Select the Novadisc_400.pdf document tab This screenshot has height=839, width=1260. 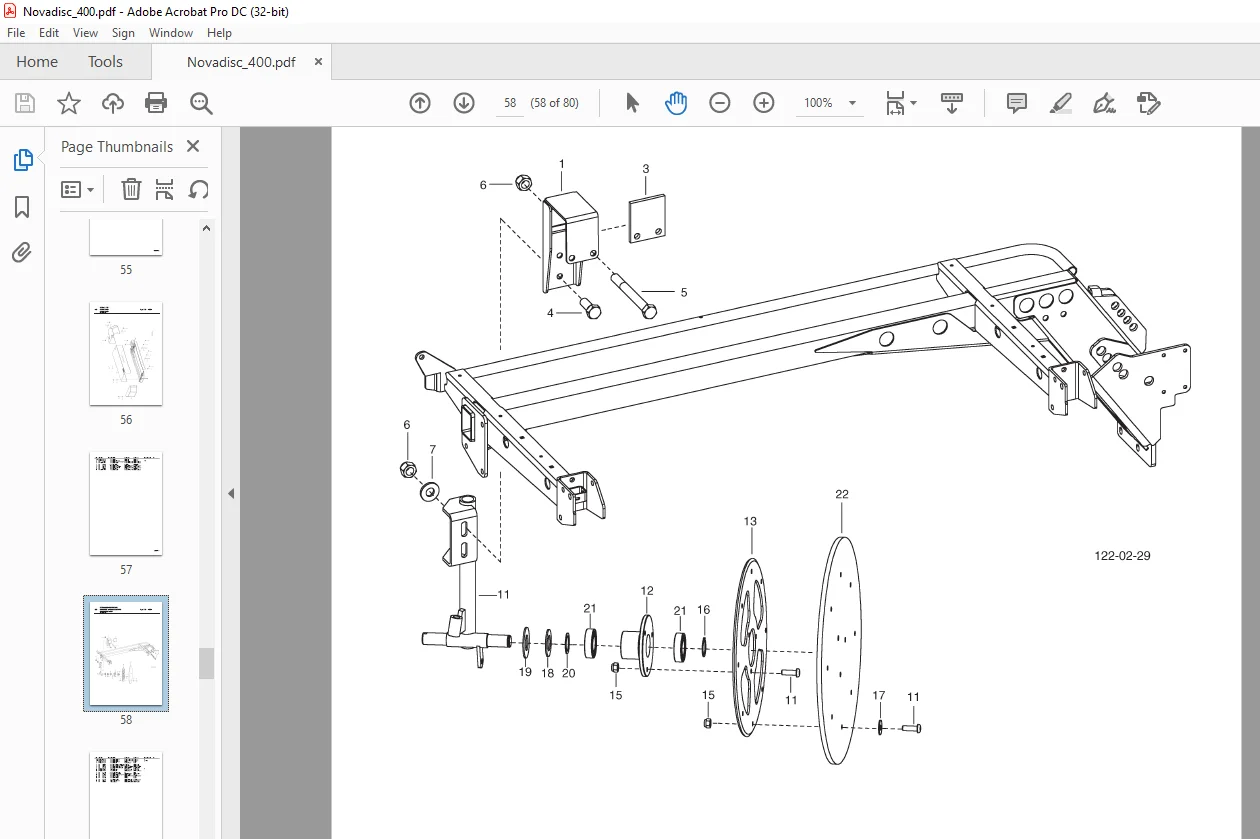(x=241, y=62)
